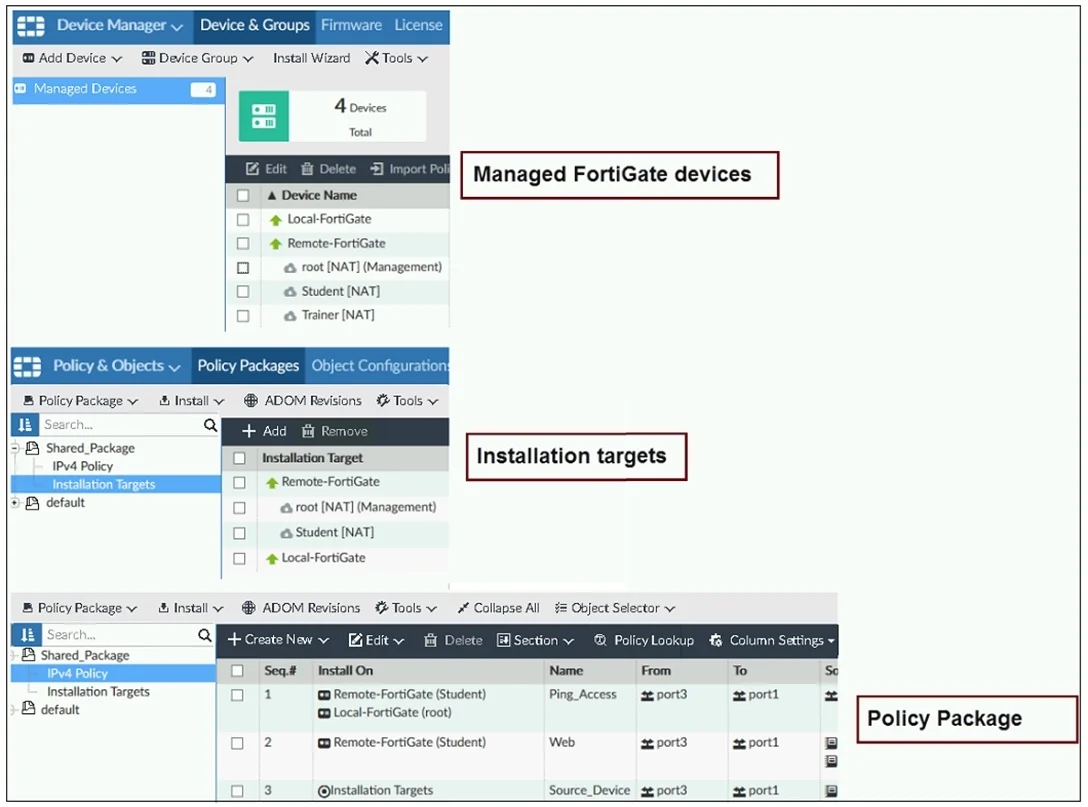
Task: Open the Object Configurations tab
Action: coord(380,366)
